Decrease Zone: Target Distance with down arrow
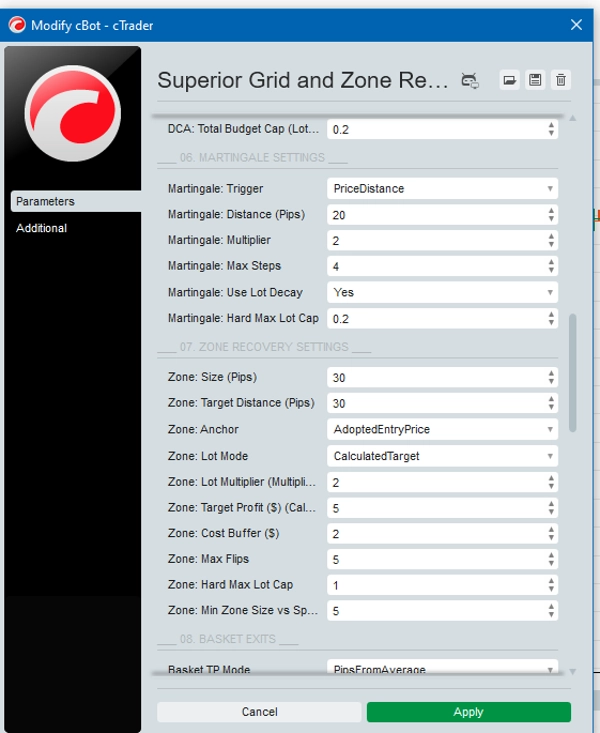 pos(551,408)
